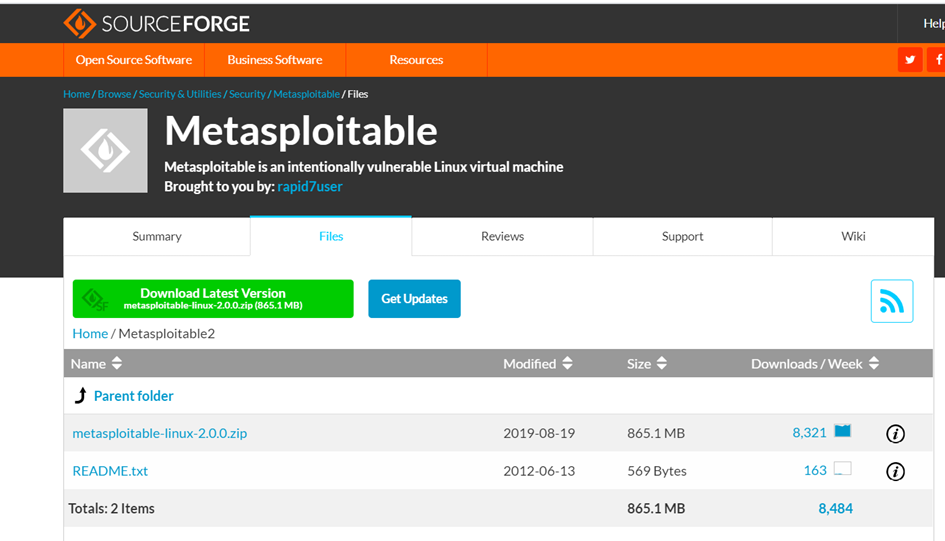
Task: Click the SourceForge logo icon
Action: coord(80,23)
